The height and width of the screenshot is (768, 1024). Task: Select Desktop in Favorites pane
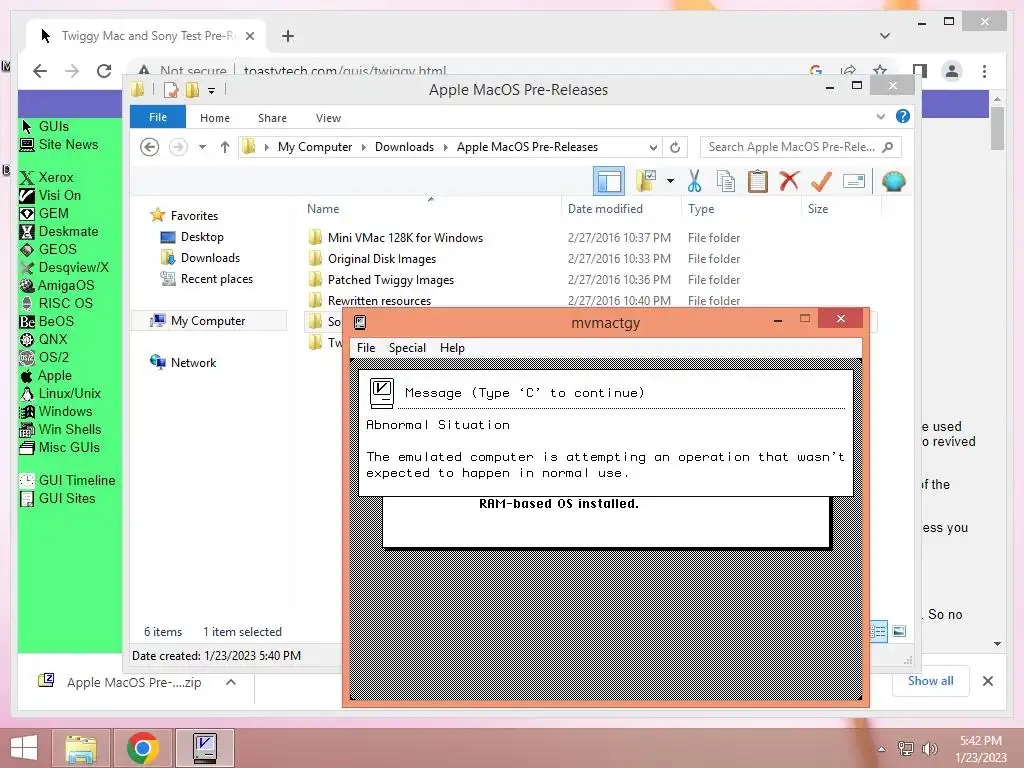point(202,237)
